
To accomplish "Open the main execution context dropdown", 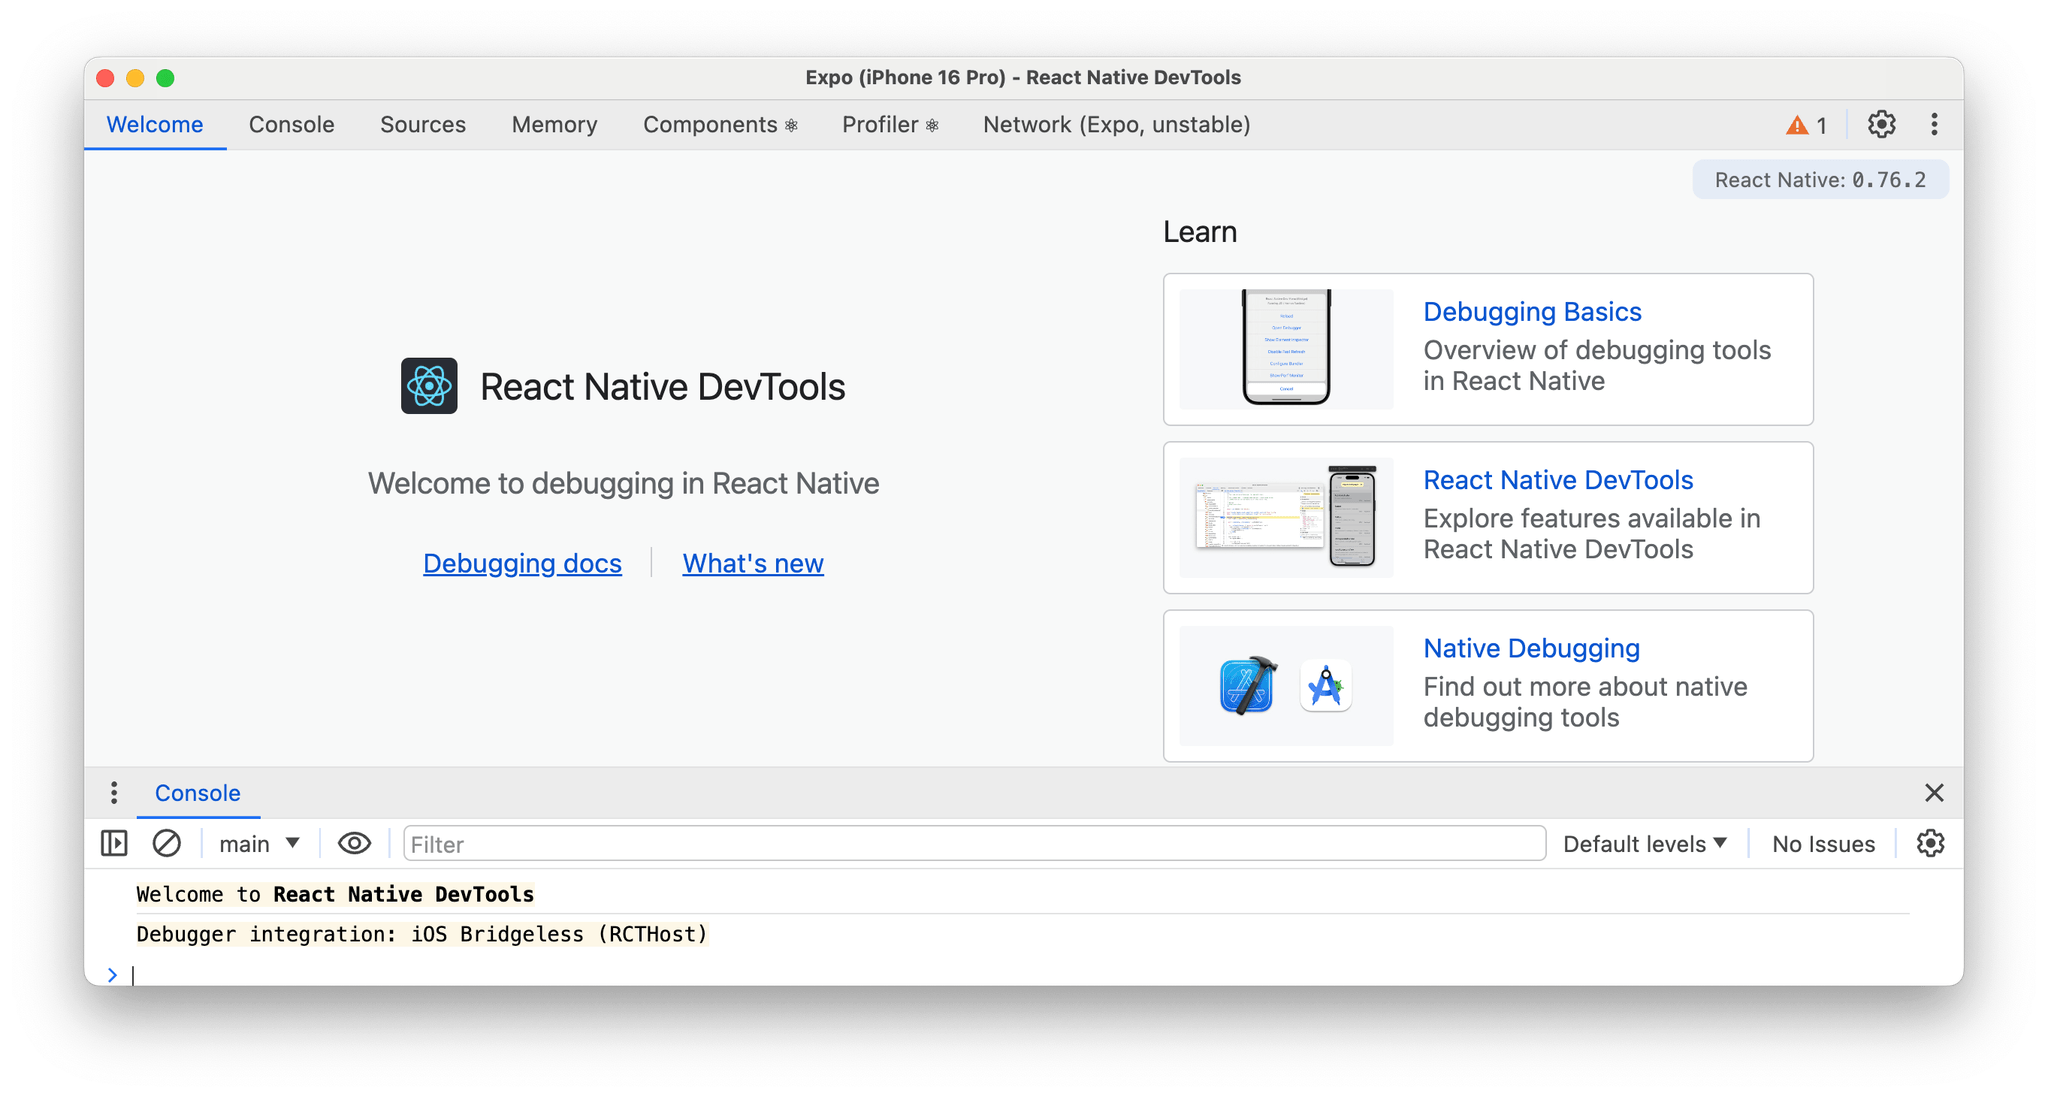I will click(257, 843).
